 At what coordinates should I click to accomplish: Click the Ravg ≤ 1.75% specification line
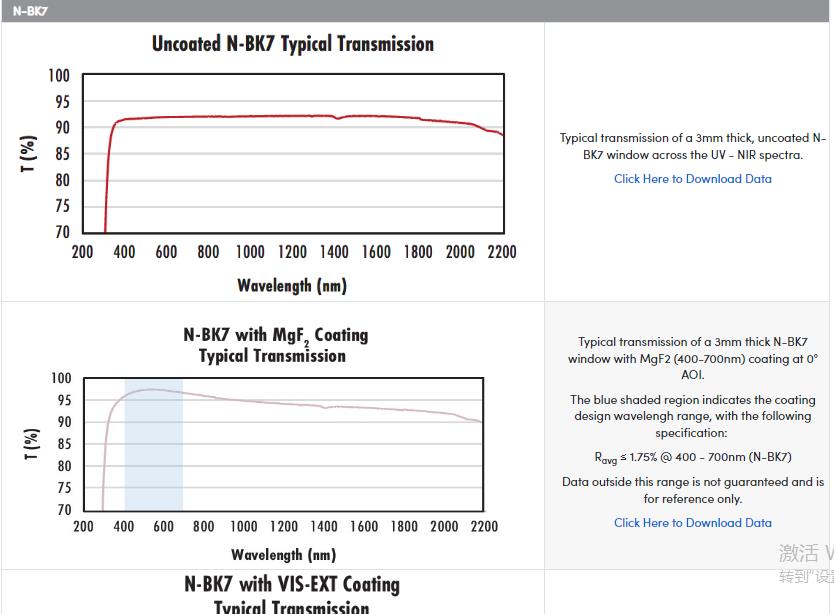[692, 457]
